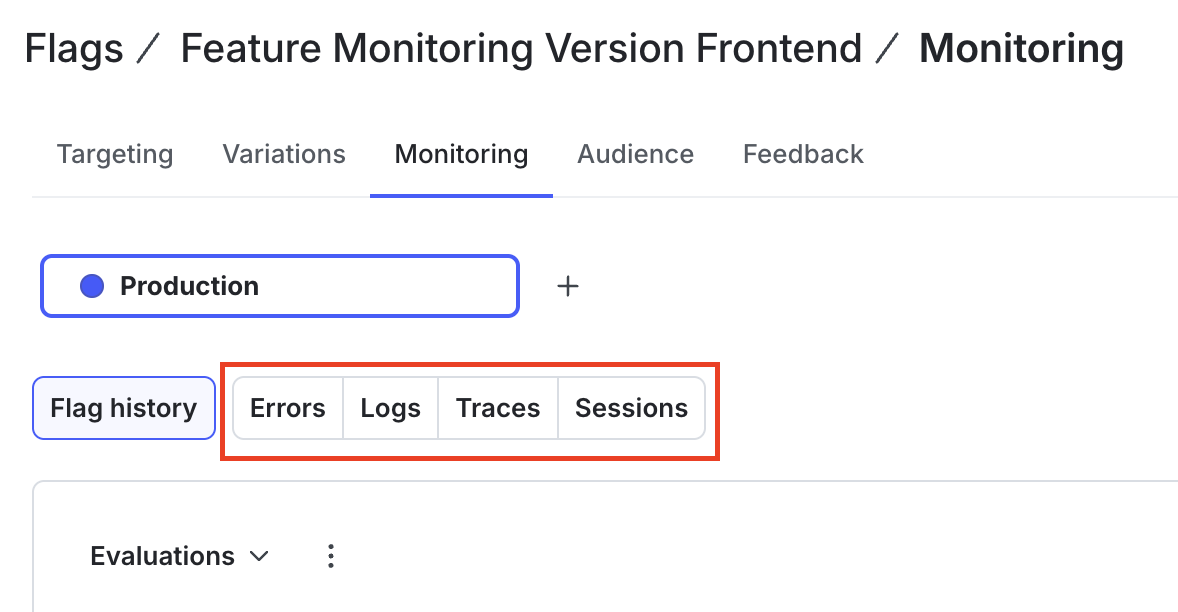The width and height of the screenshot is (1178, 612).
Task: Click the Feedback tab
Action: 803,154
